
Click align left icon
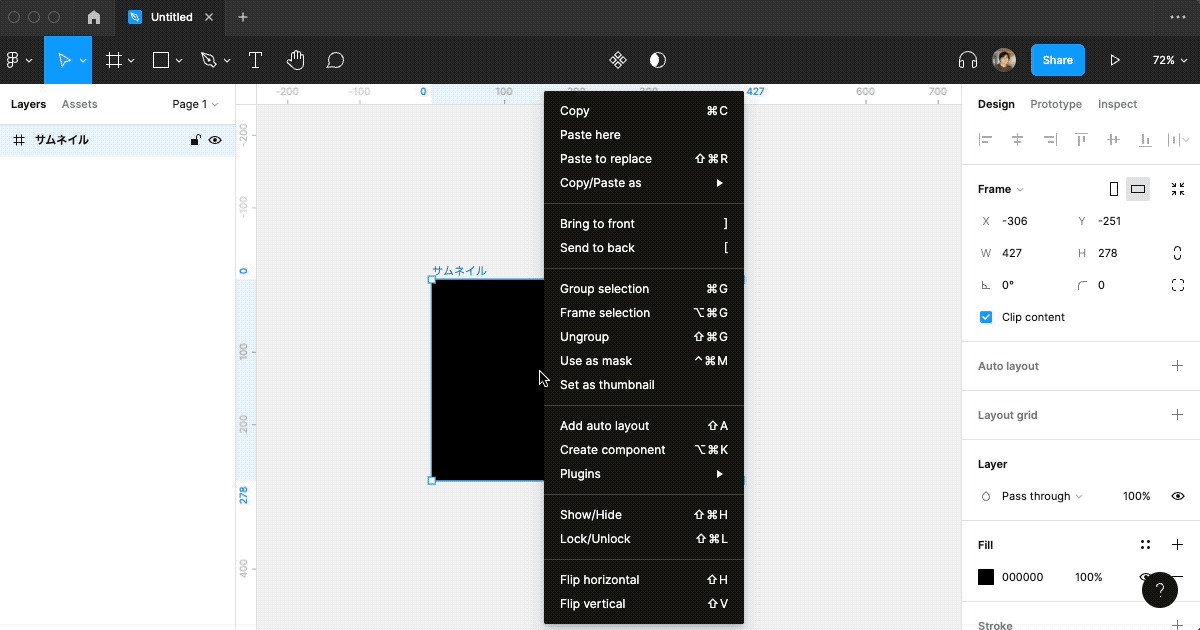[986, 140]
